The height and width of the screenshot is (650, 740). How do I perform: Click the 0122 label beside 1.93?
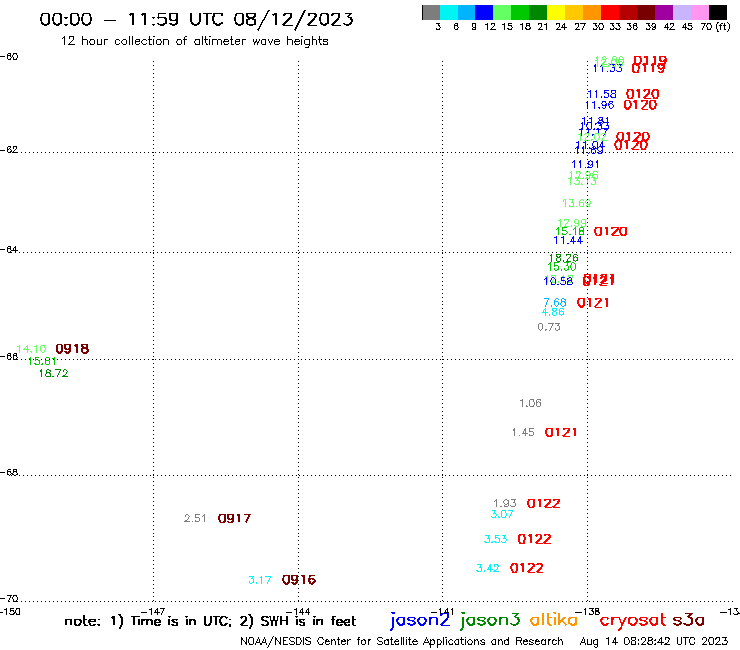coord(544,503)
